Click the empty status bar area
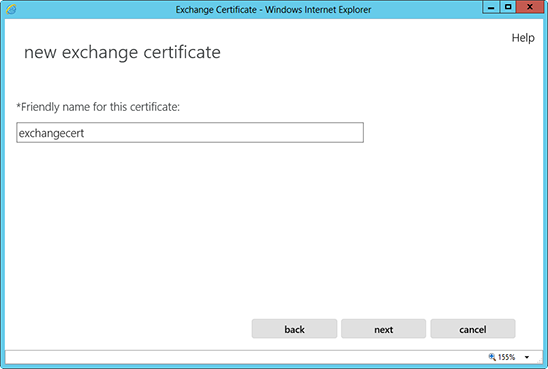 tap(245, 357)
